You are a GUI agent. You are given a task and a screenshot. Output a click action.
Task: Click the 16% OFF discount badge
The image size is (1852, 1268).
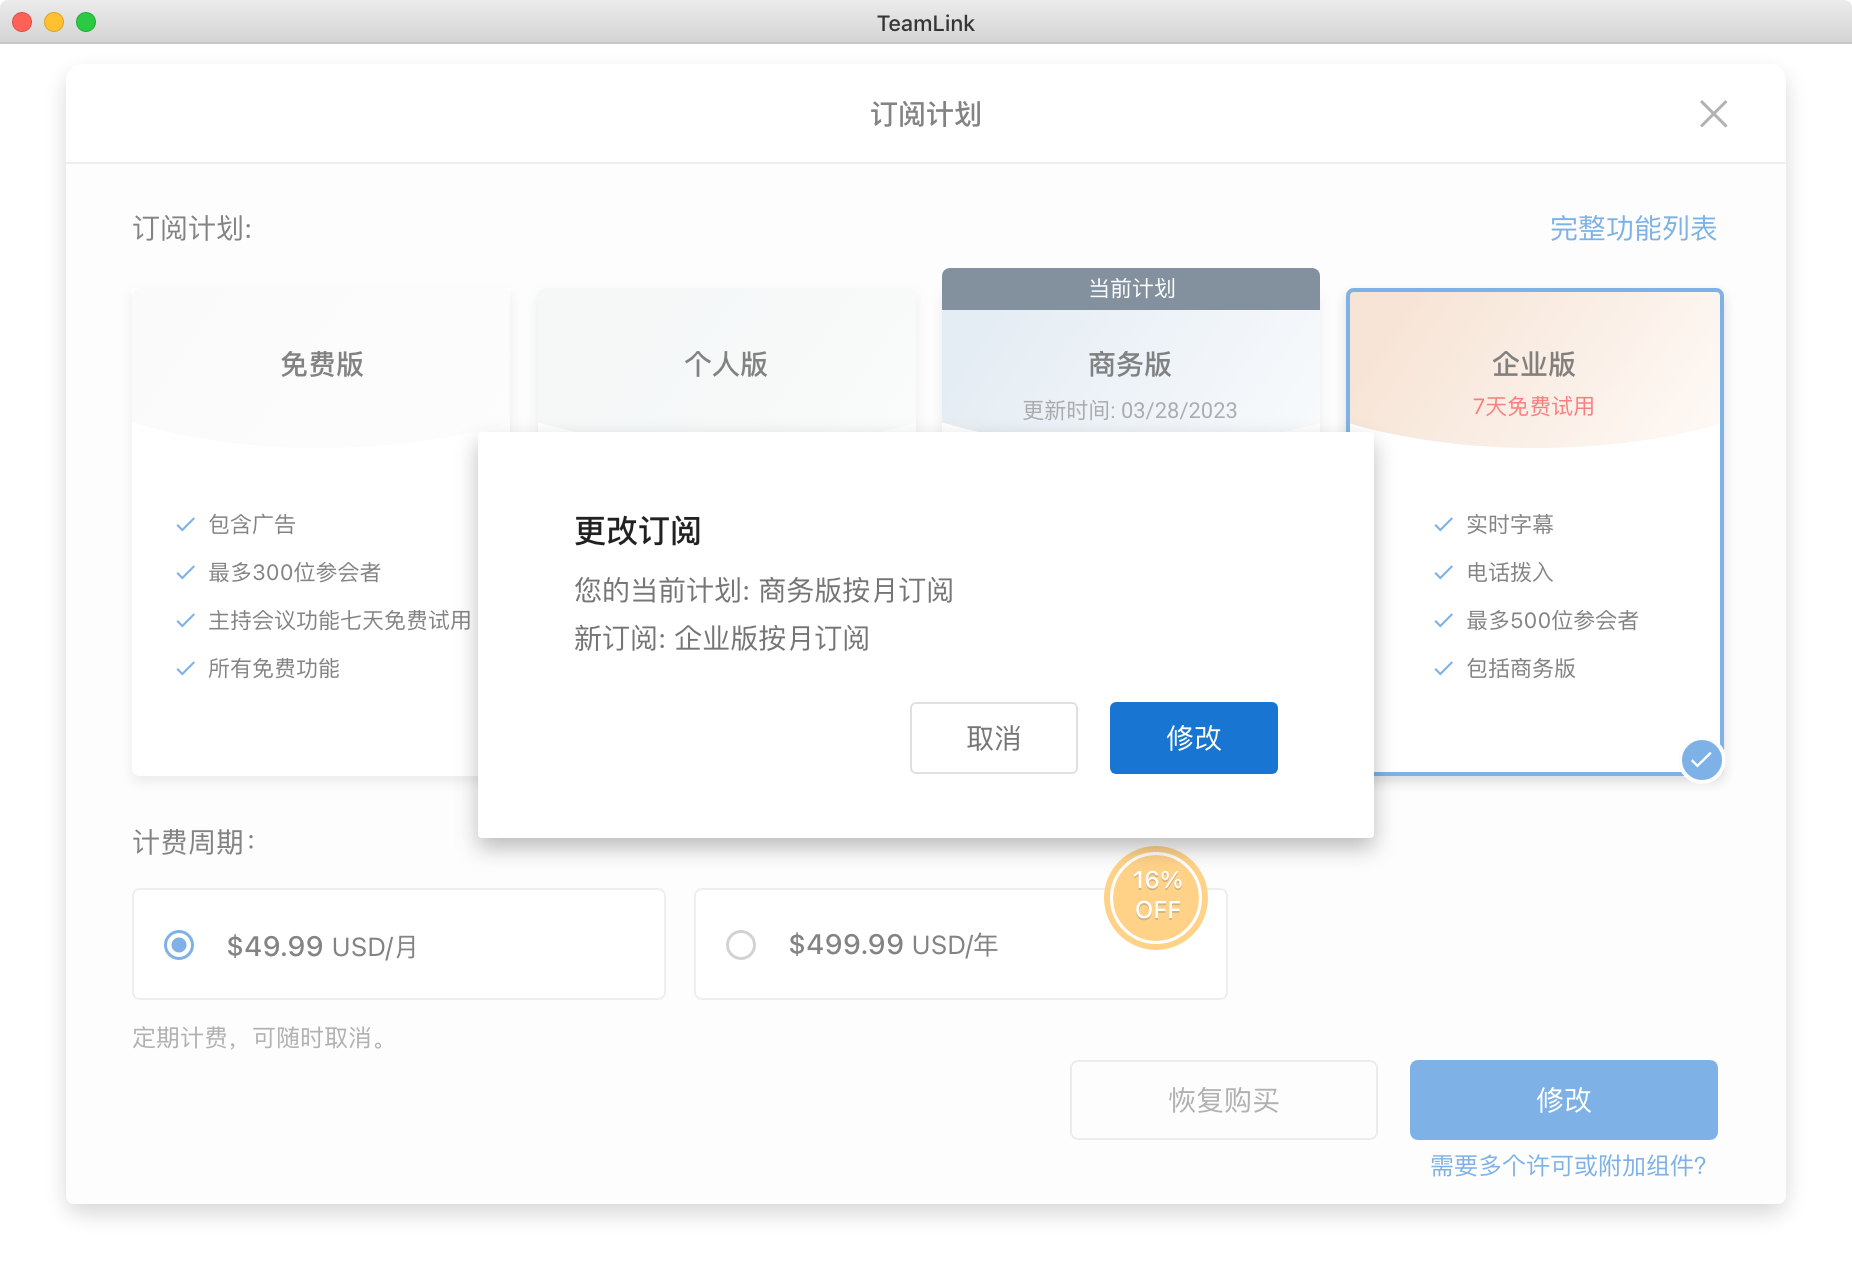1157,896
